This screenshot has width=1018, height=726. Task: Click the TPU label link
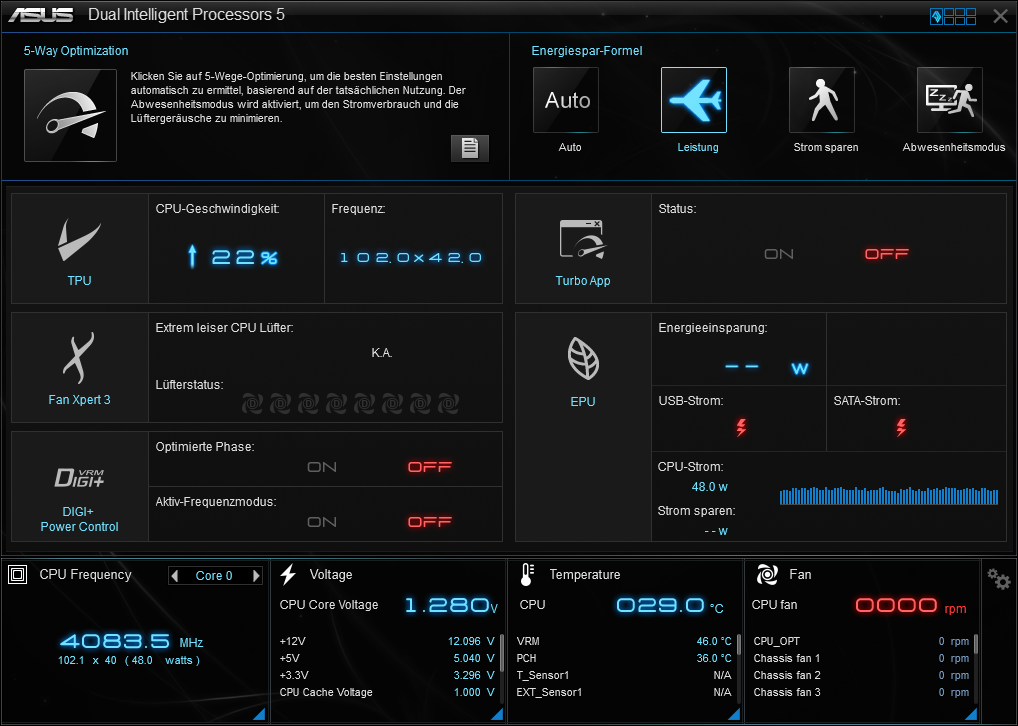pyautogui.click(x=79, y=281)
